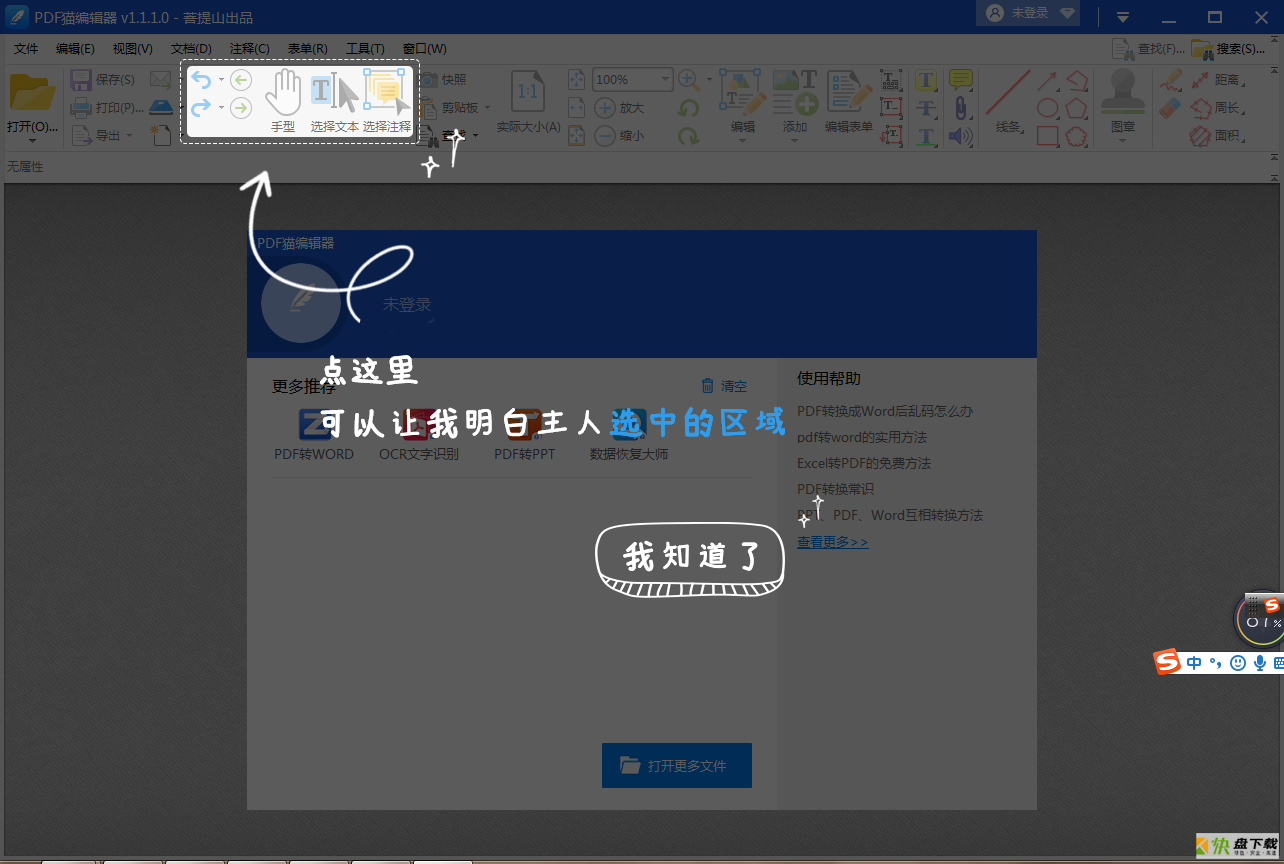The width and height of the screenshot is (1284, 864).
Task: Open the Document 文档(D) menu
Action: 191,49
